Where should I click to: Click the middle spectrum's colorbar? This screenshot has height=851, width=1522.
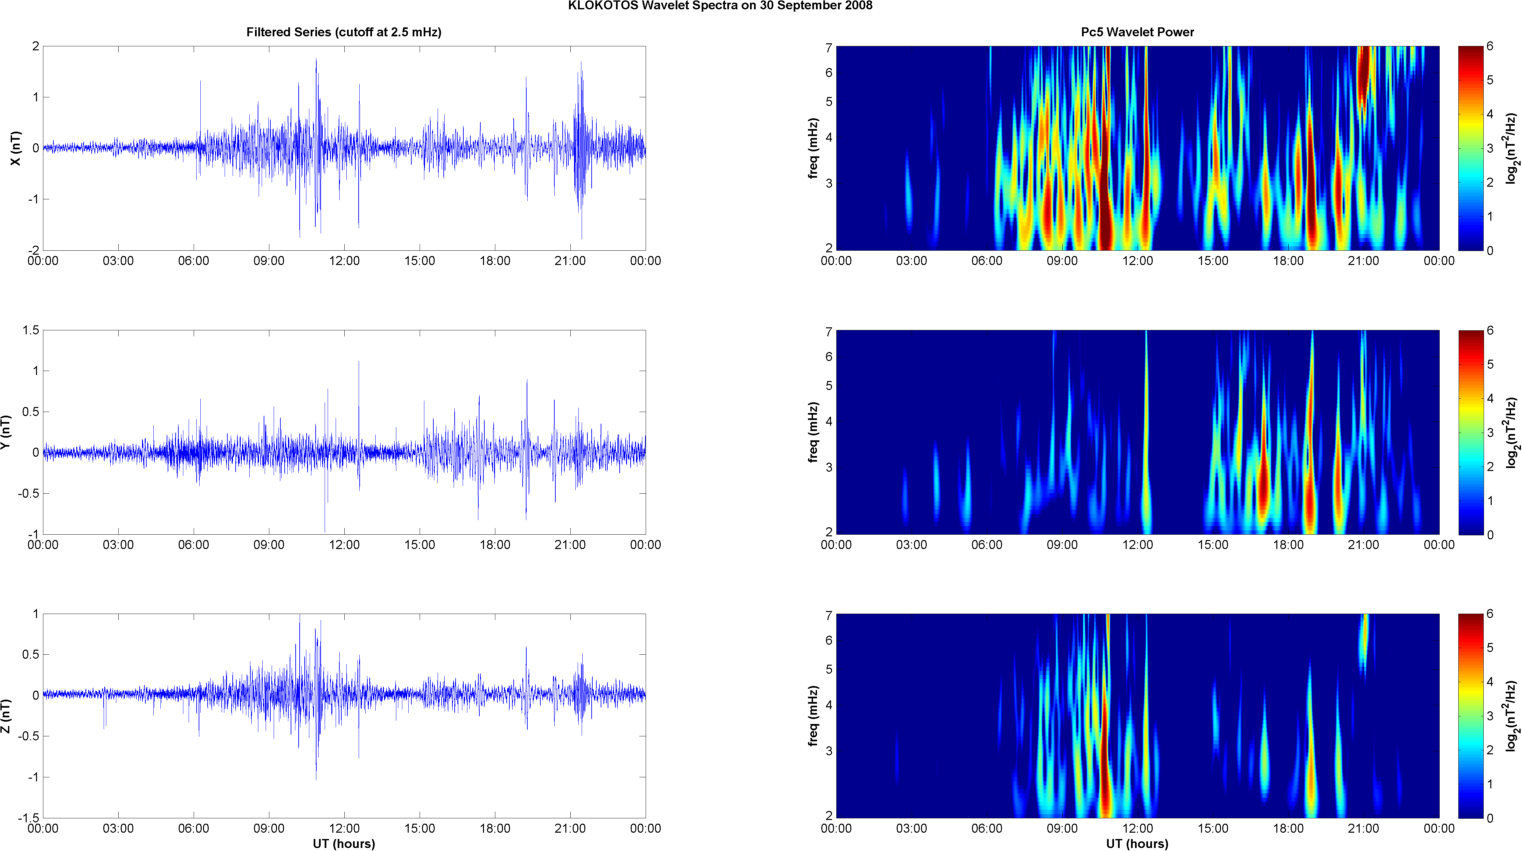click(x=1471, y=432)
